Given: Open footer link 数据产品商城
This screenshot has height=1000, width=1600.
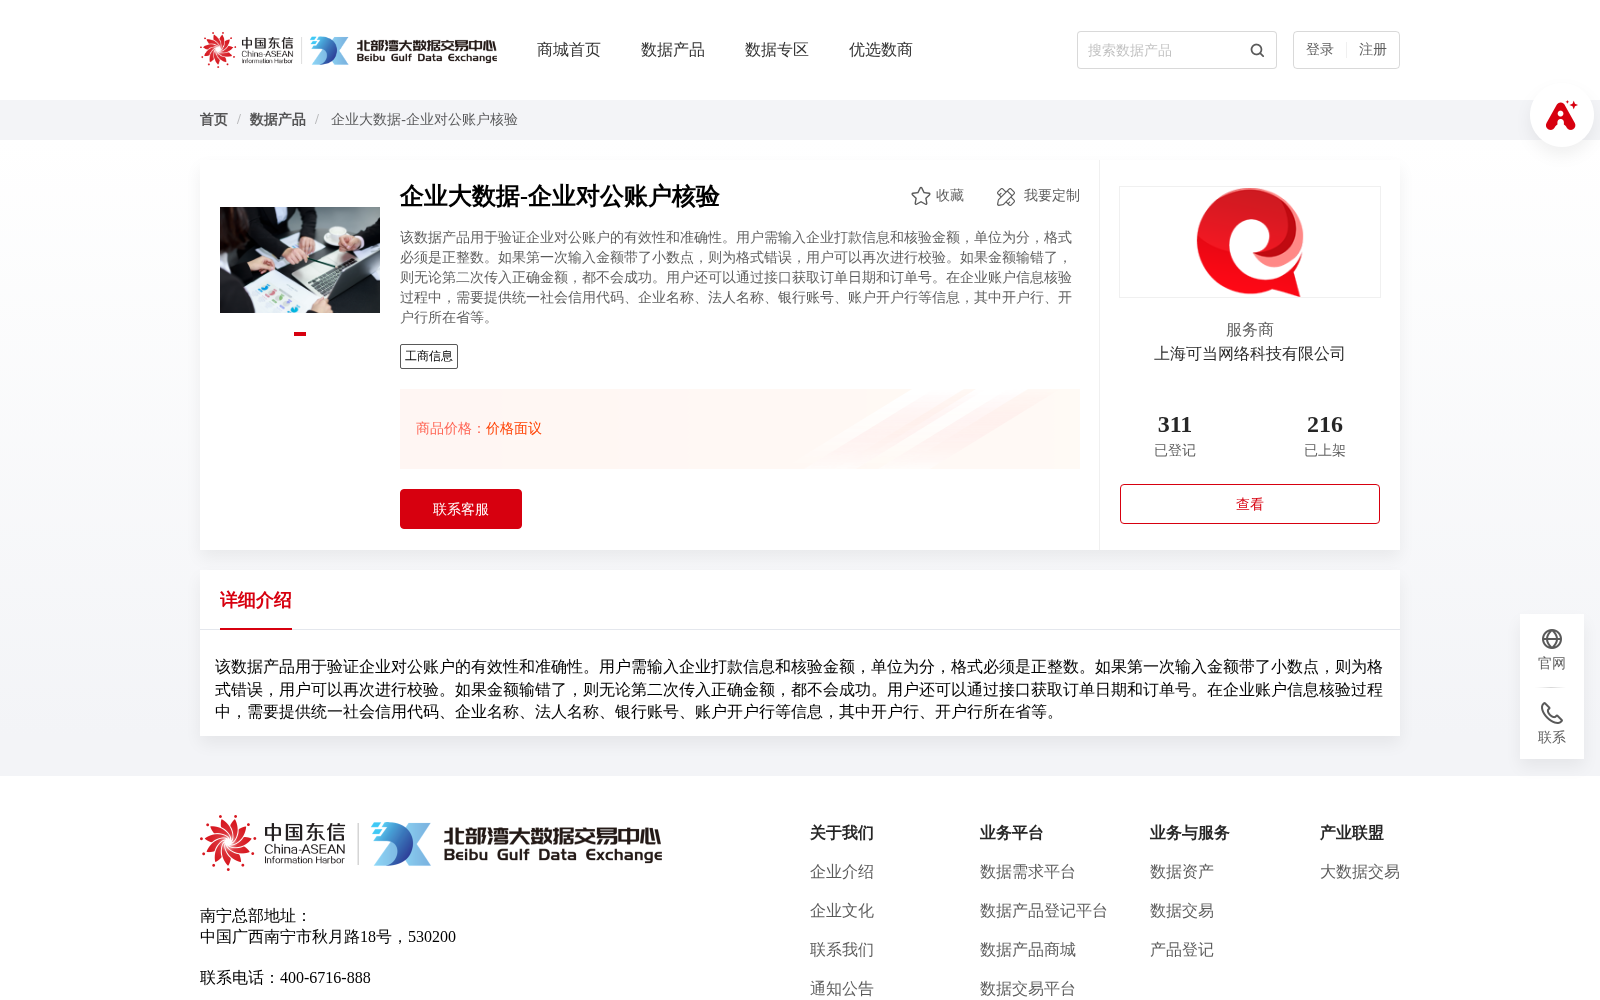Looking at the screenshot, I should pos(1028,950).
